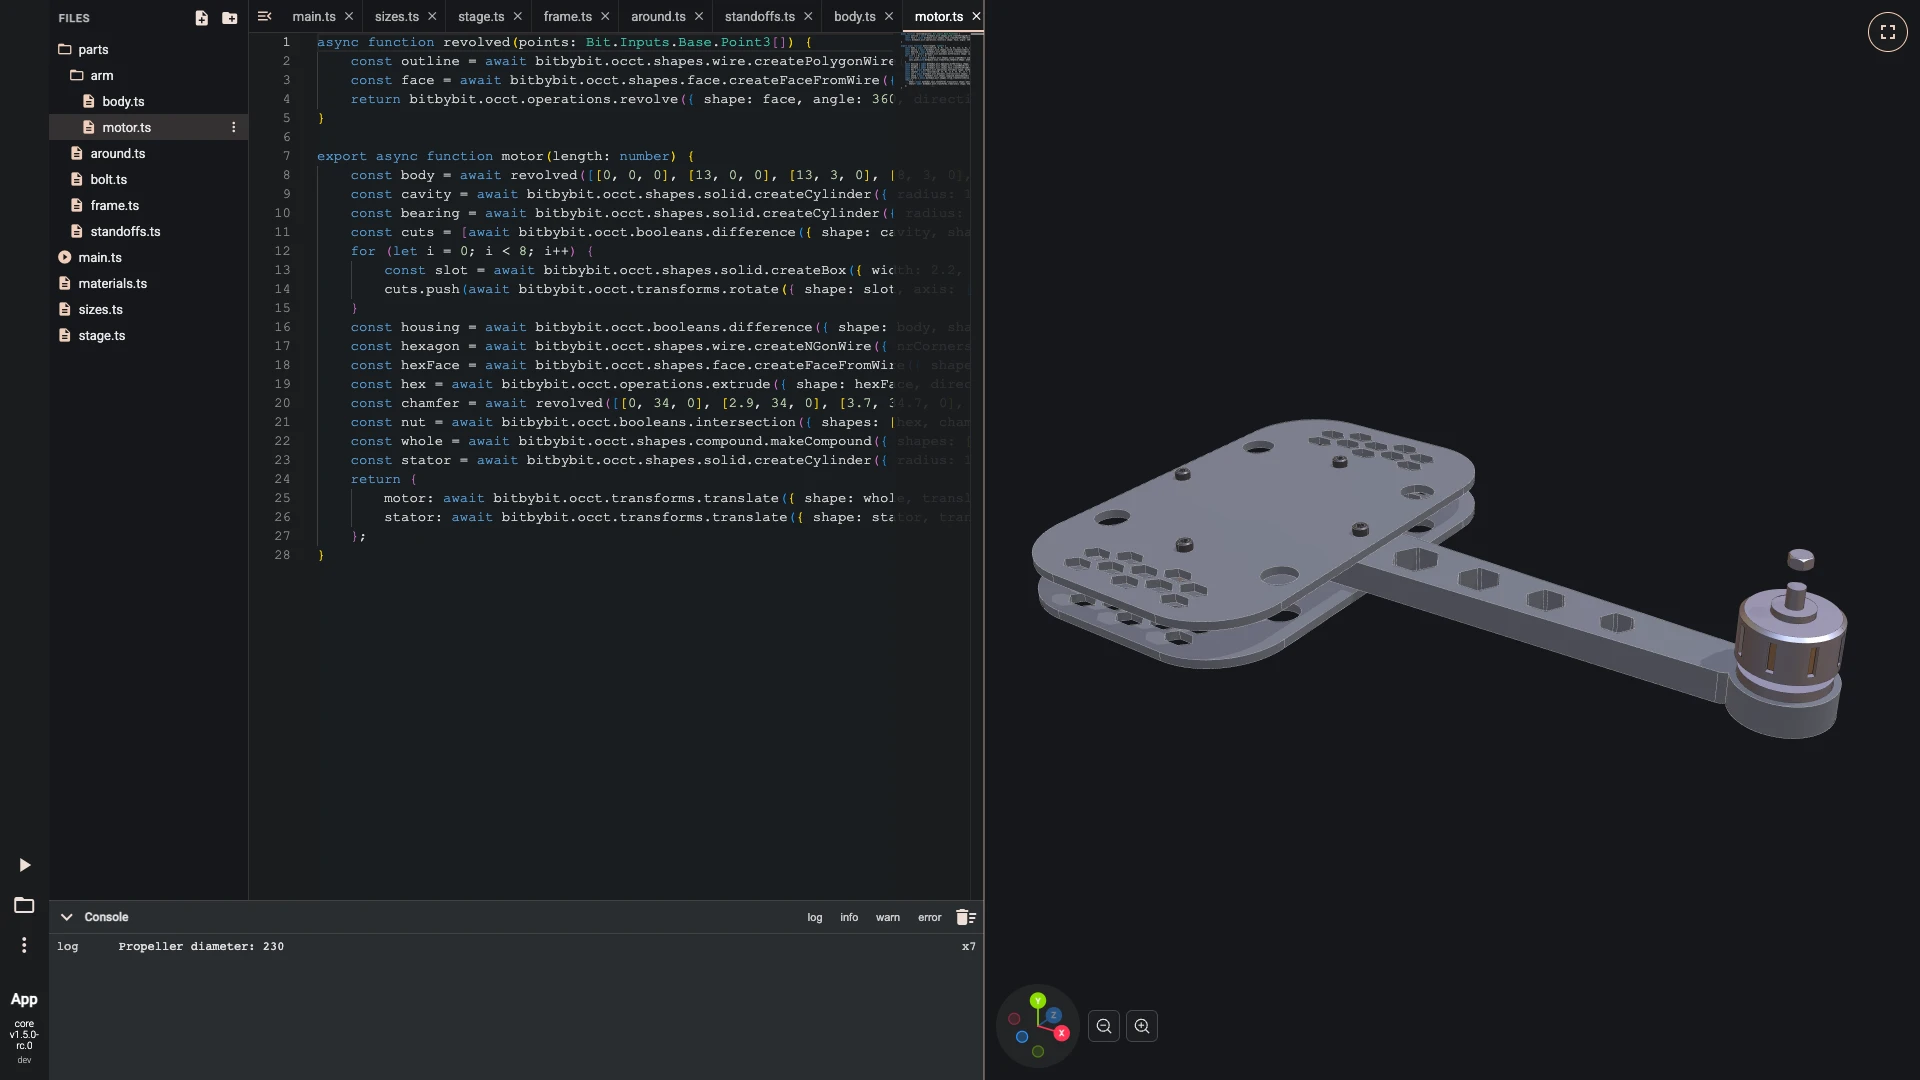Viewport: 1920px width, 1080px height.
Task: Switch to the frame.ts tab
Action: [x=567, y=16]
